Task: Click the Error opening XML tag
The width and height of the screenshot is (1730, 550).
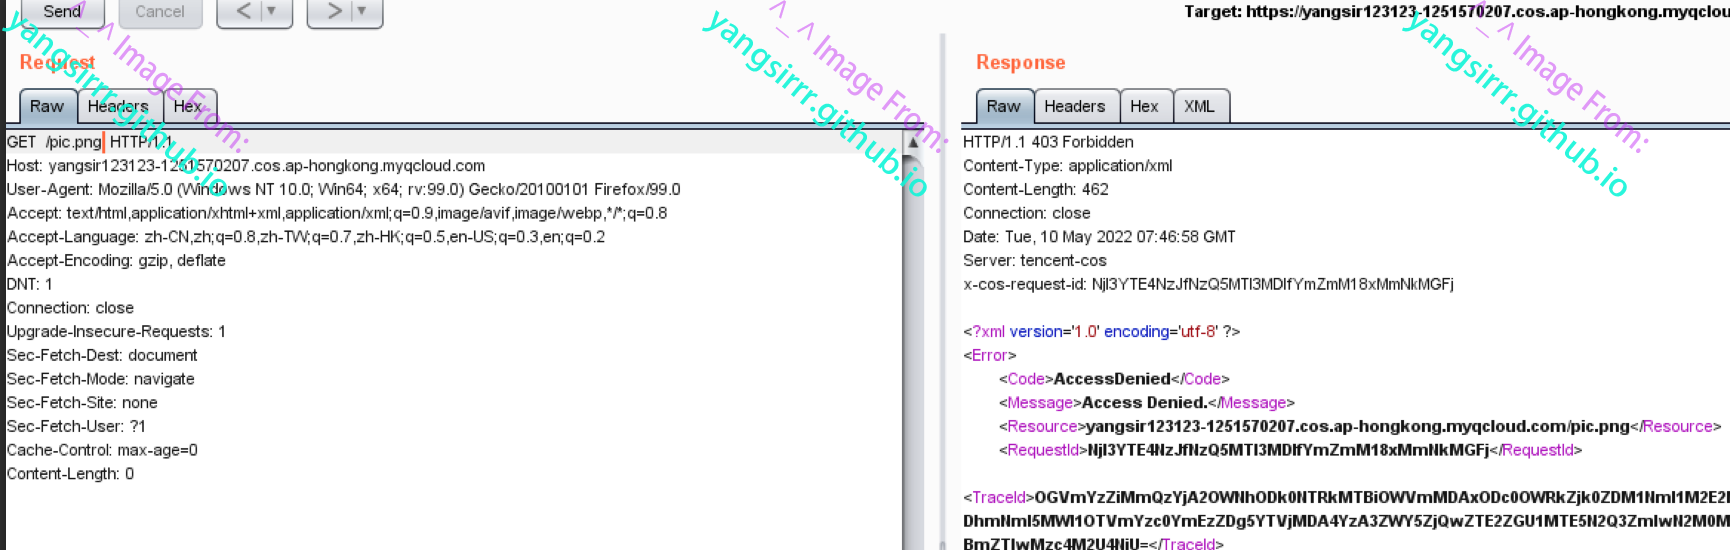Action: [990, 356]
